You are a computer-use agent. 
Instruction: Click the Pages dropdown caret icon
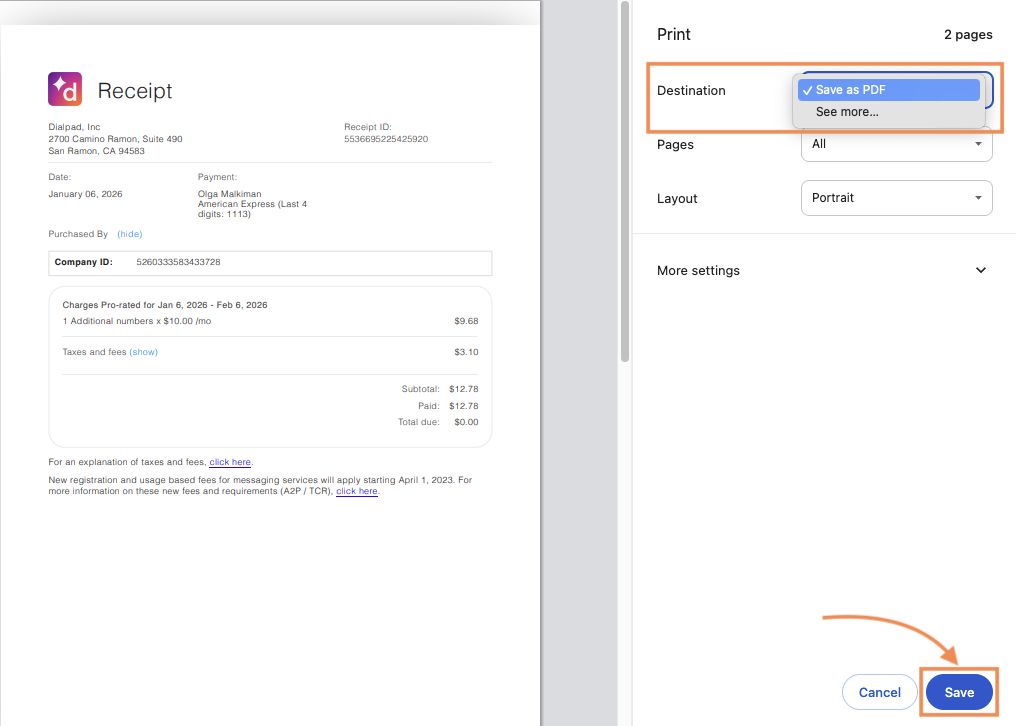[978, 144]
